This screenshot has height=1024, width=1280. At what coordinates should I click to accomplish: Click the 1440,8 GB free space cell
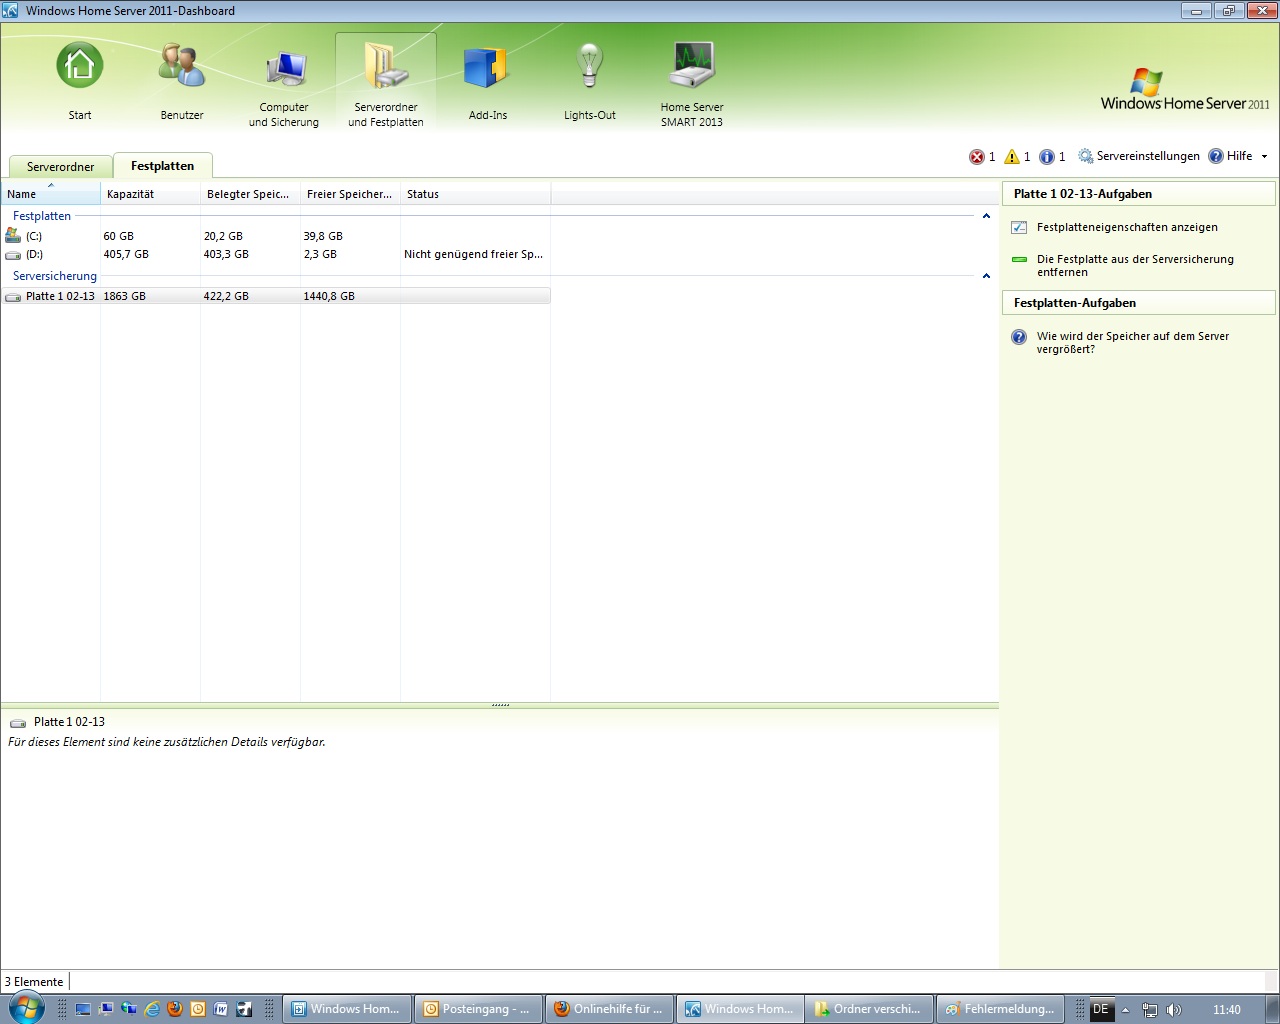(329, 296)
